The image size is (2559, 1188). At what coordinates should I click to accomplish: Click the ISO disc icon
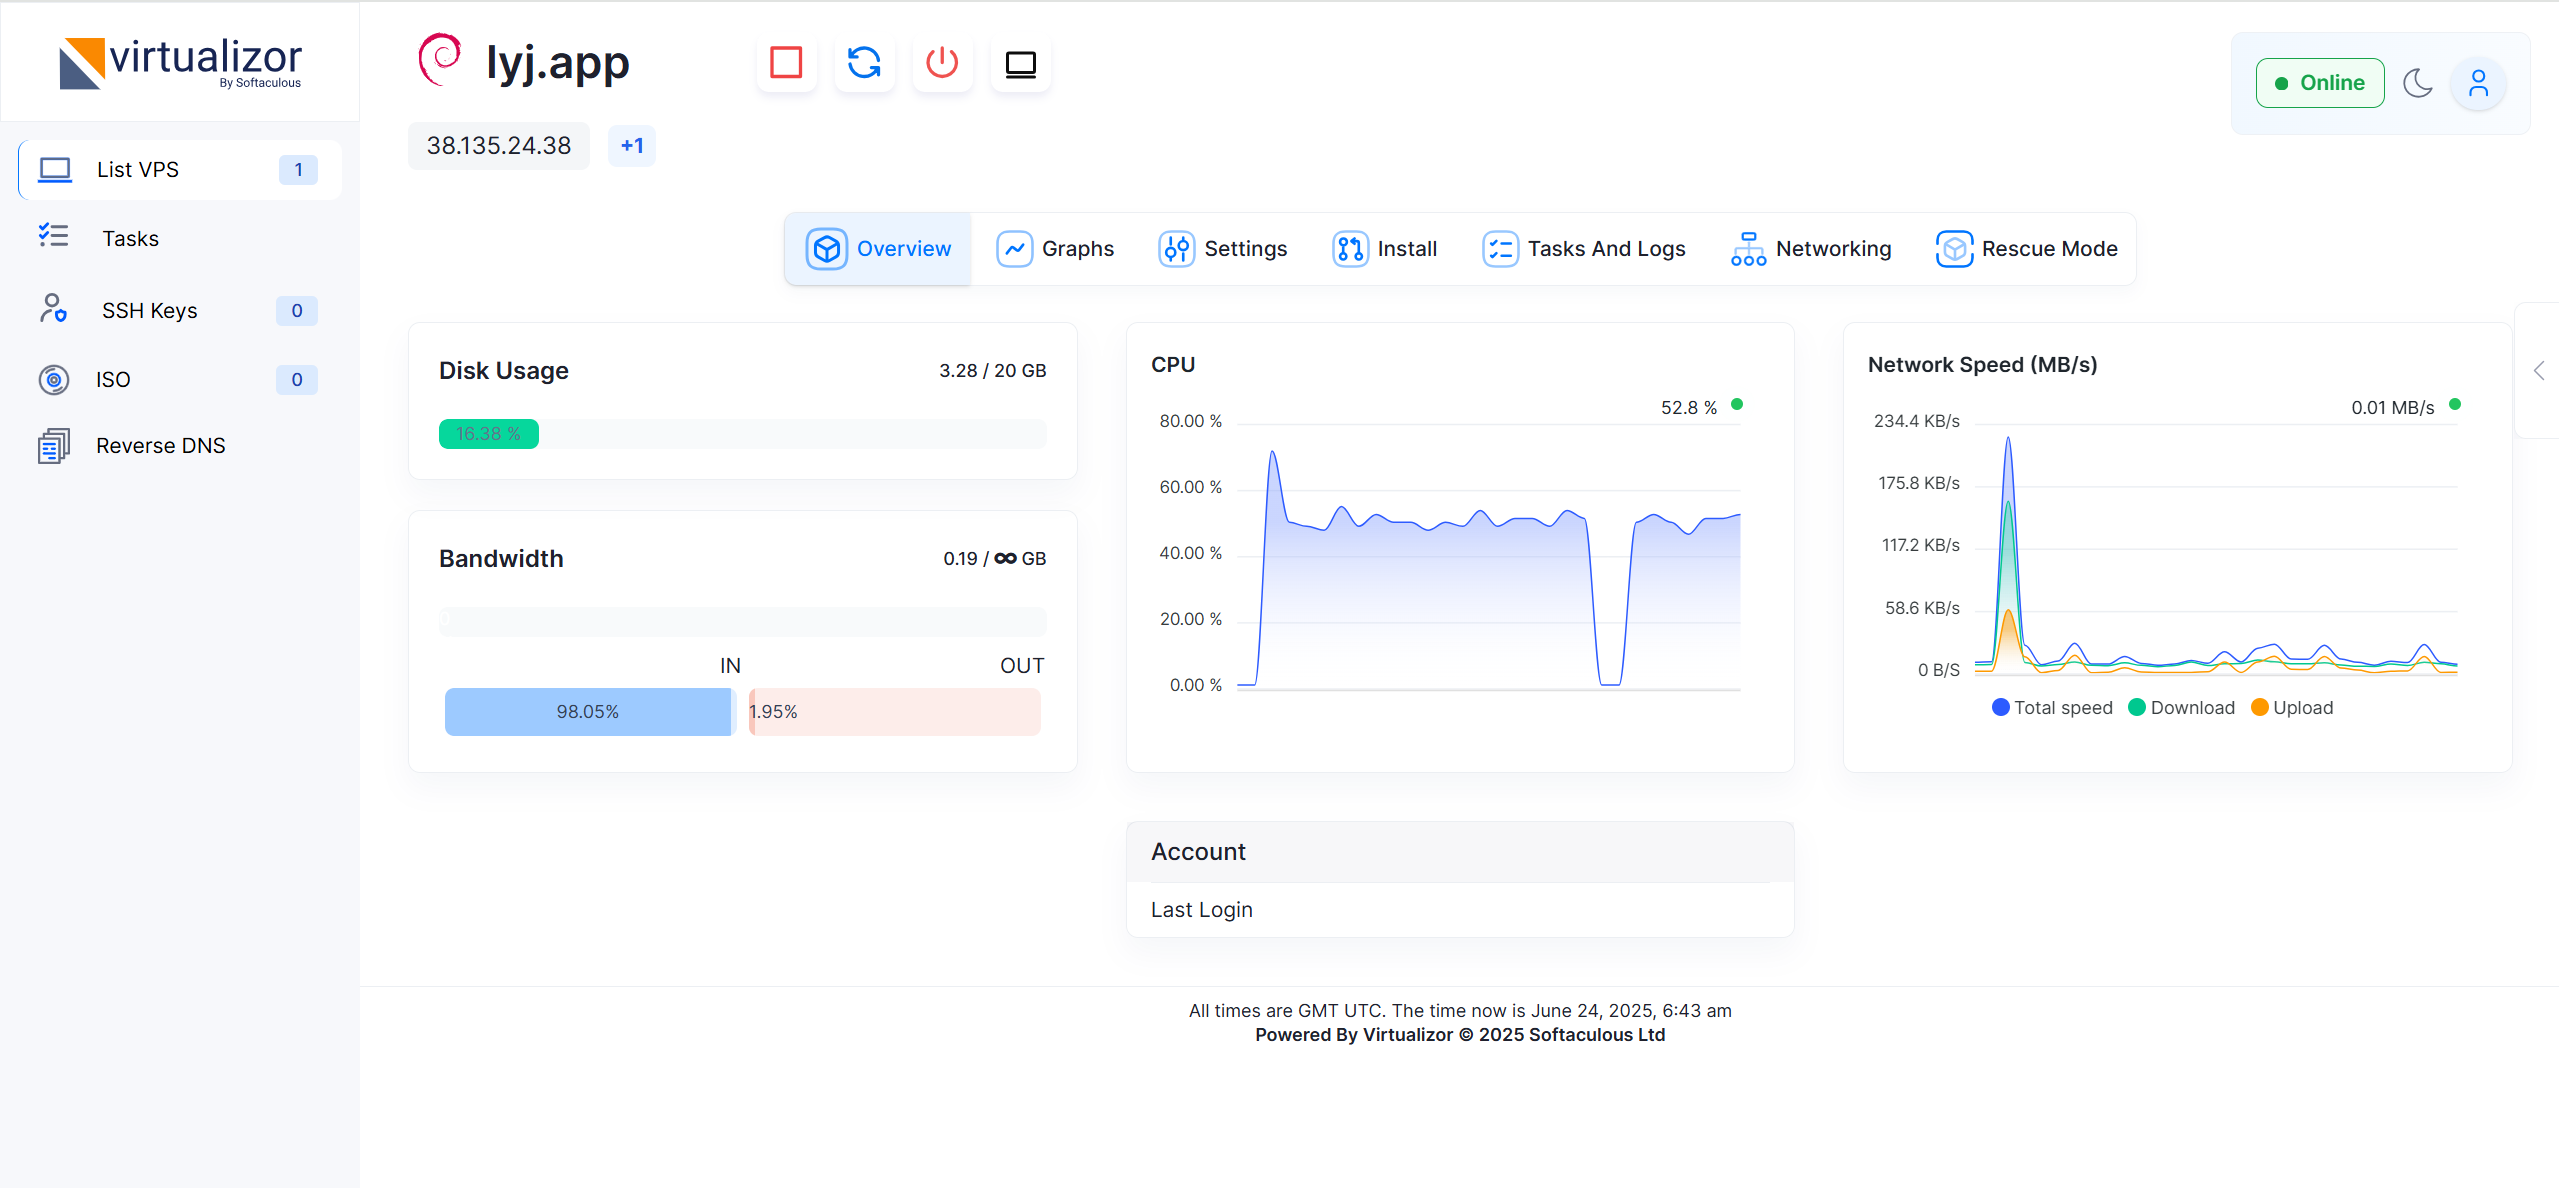[x=54, y=380]
